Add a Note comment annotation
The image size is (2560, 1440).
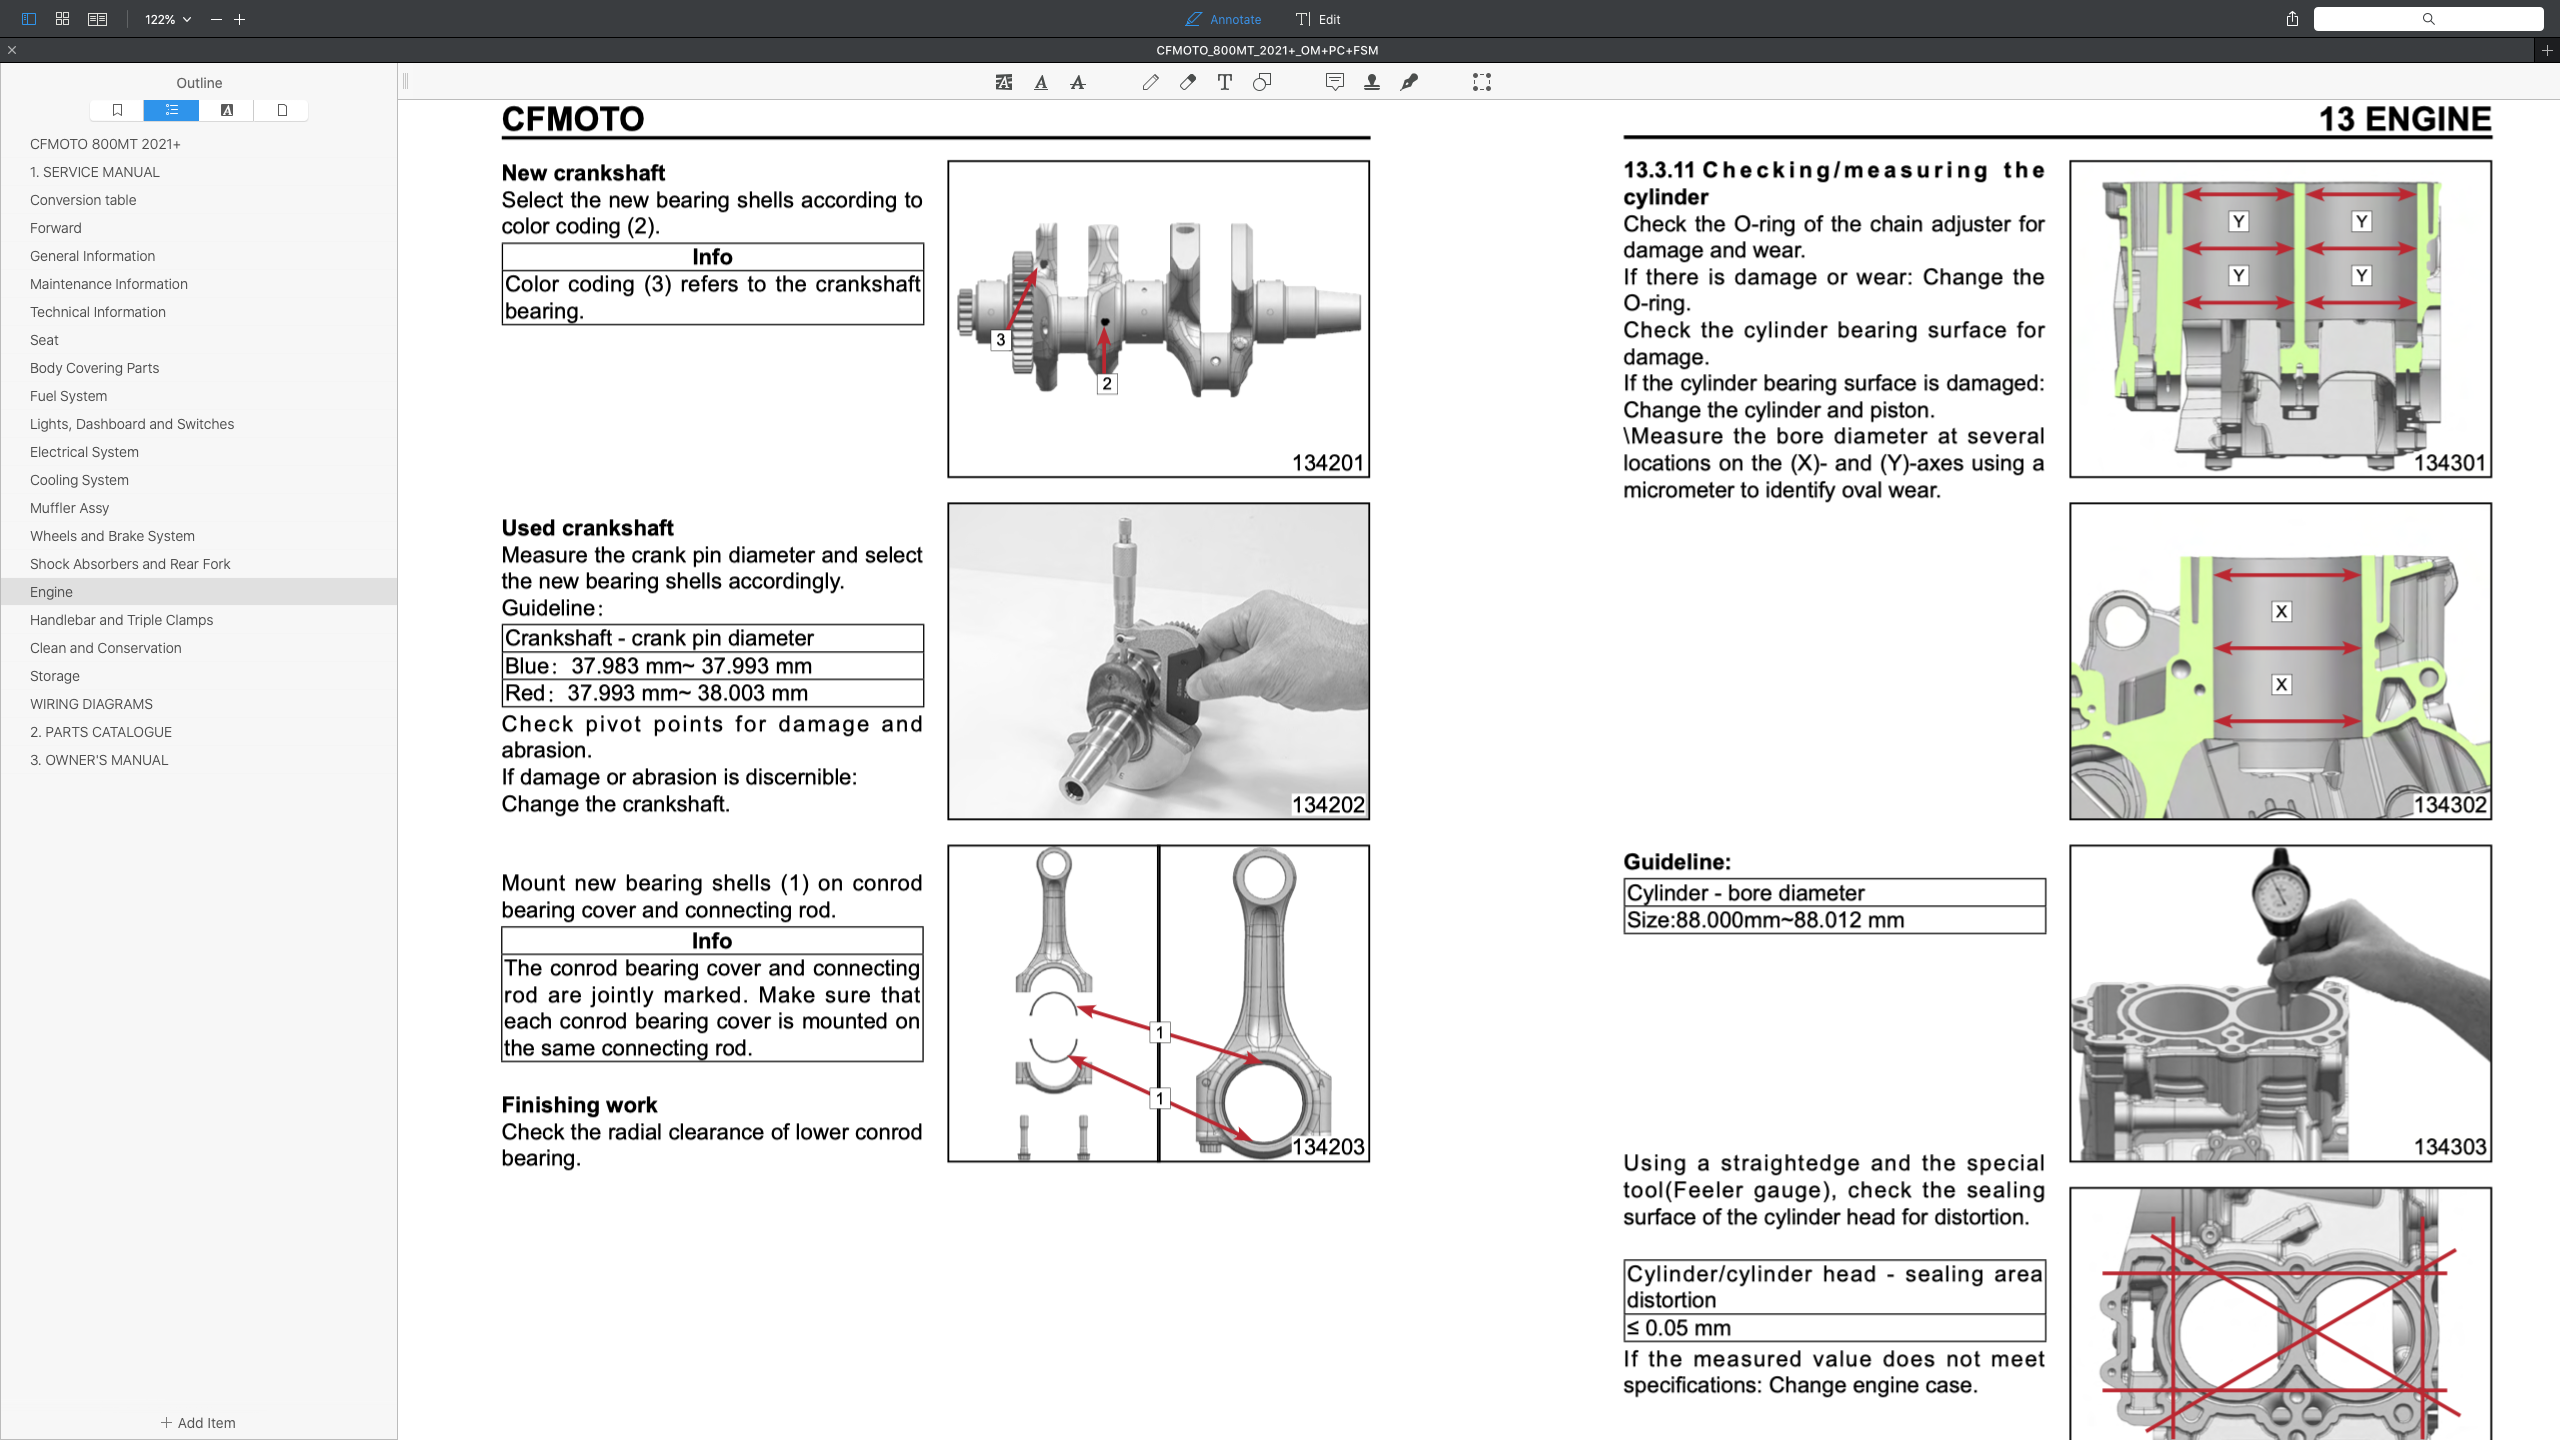click(x=1335, y=83)
